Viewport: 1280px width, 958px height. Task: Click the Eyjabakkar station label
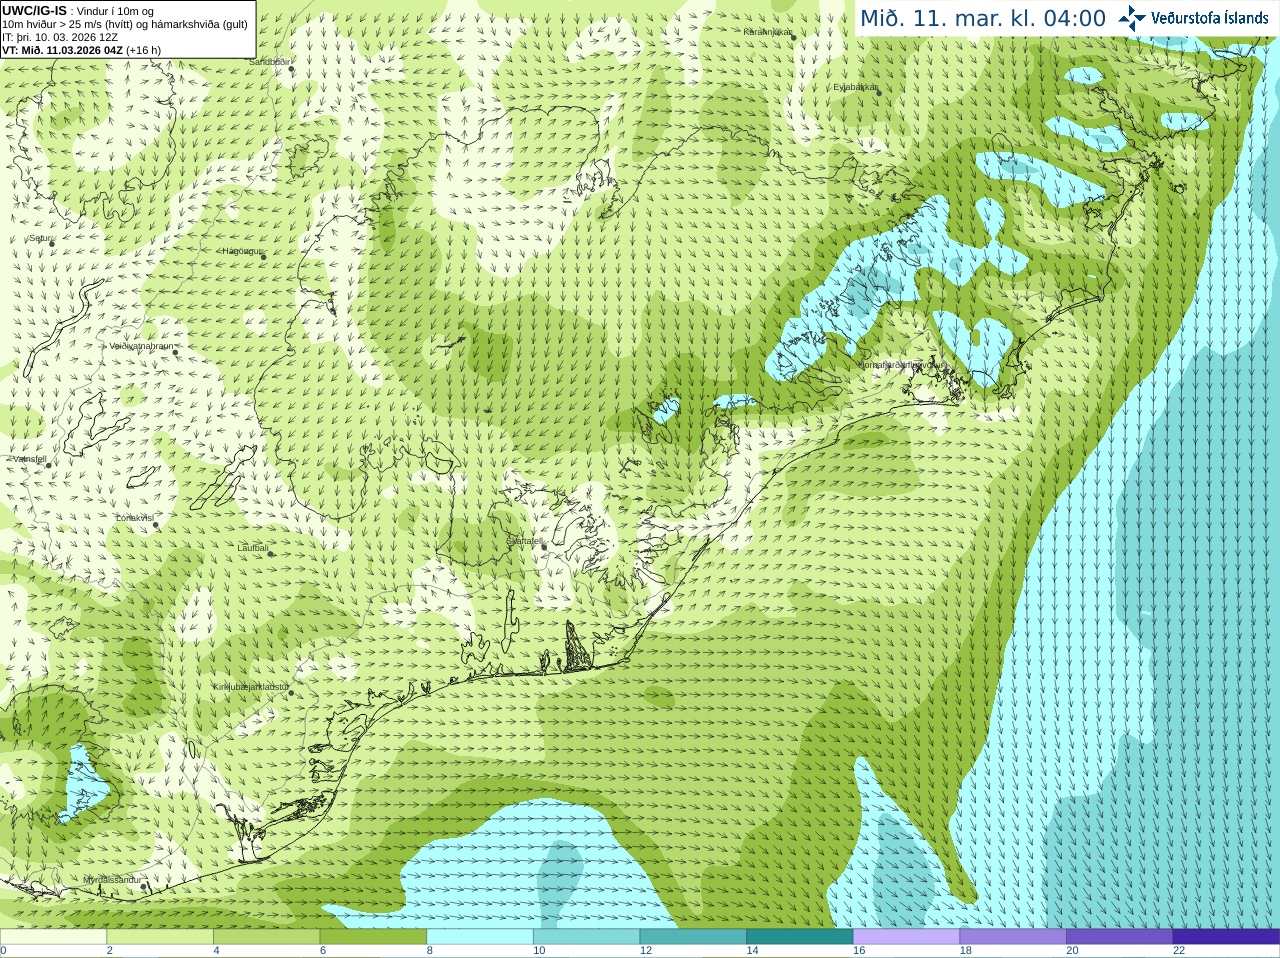855,87
